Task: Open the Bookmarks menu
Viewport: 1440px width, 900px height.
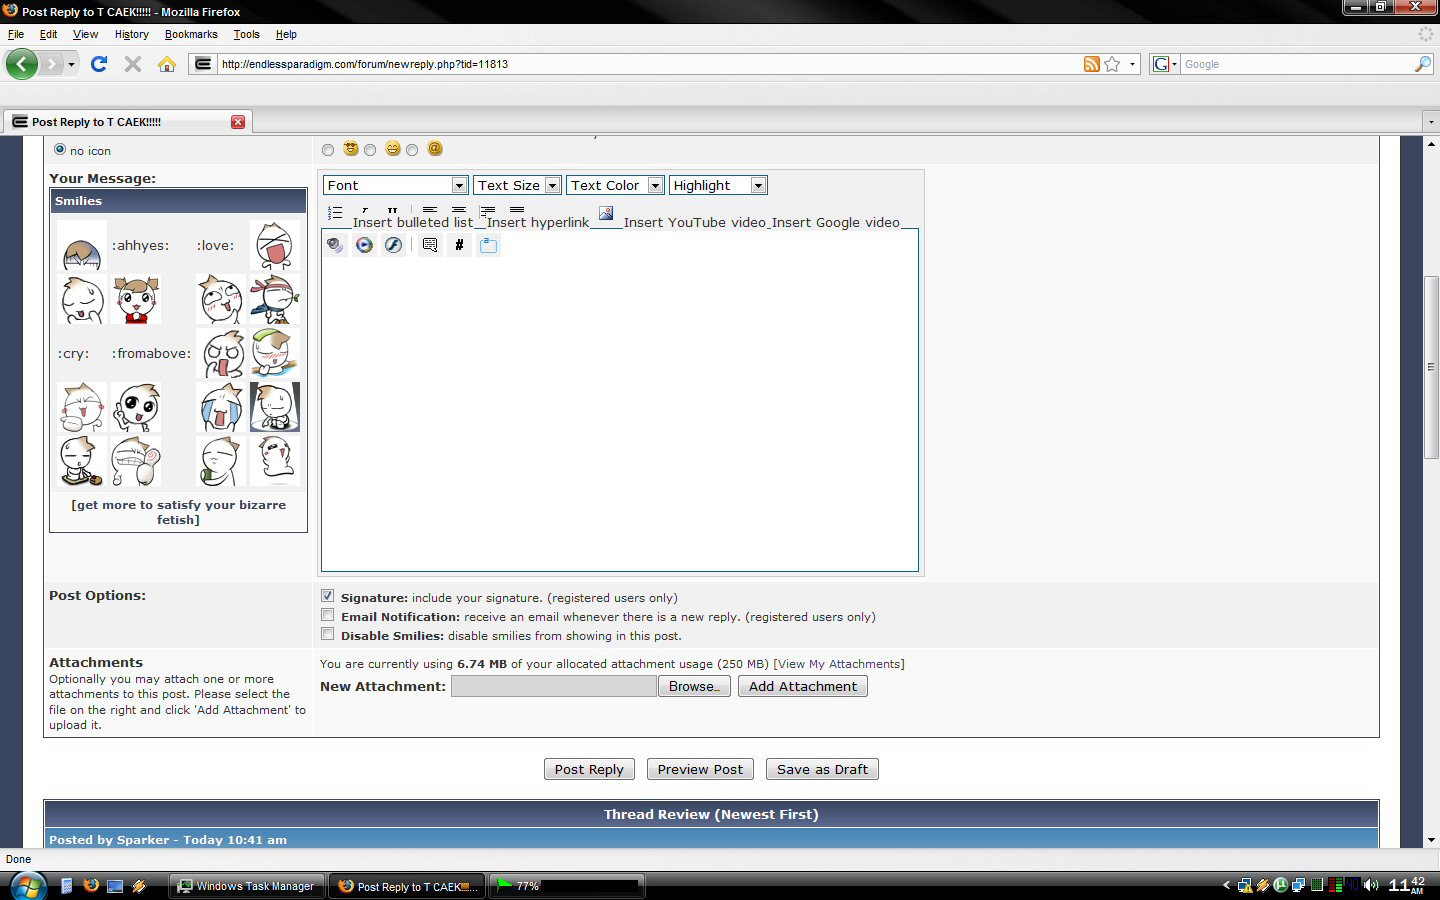Action: tap(191, 34)
